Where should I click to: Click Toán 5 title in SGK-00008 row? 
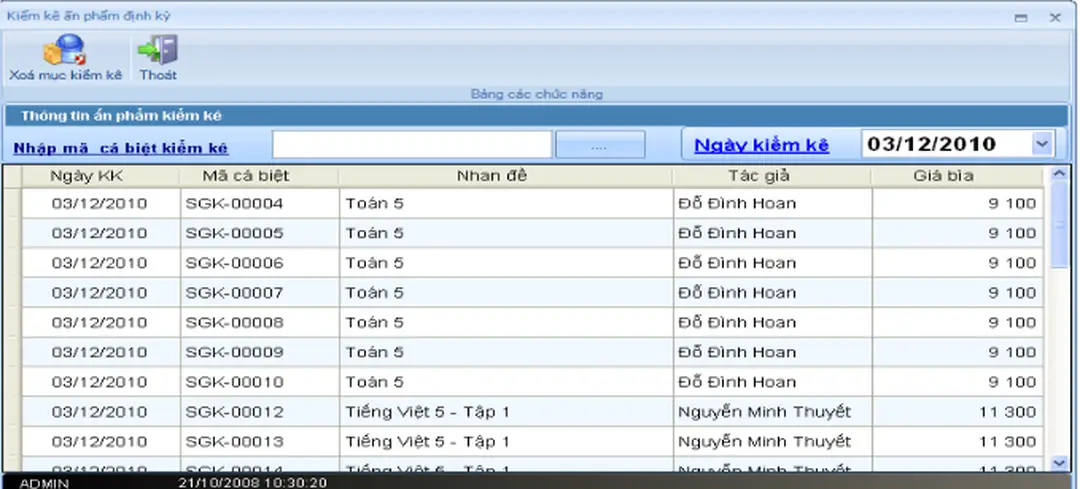375,322
